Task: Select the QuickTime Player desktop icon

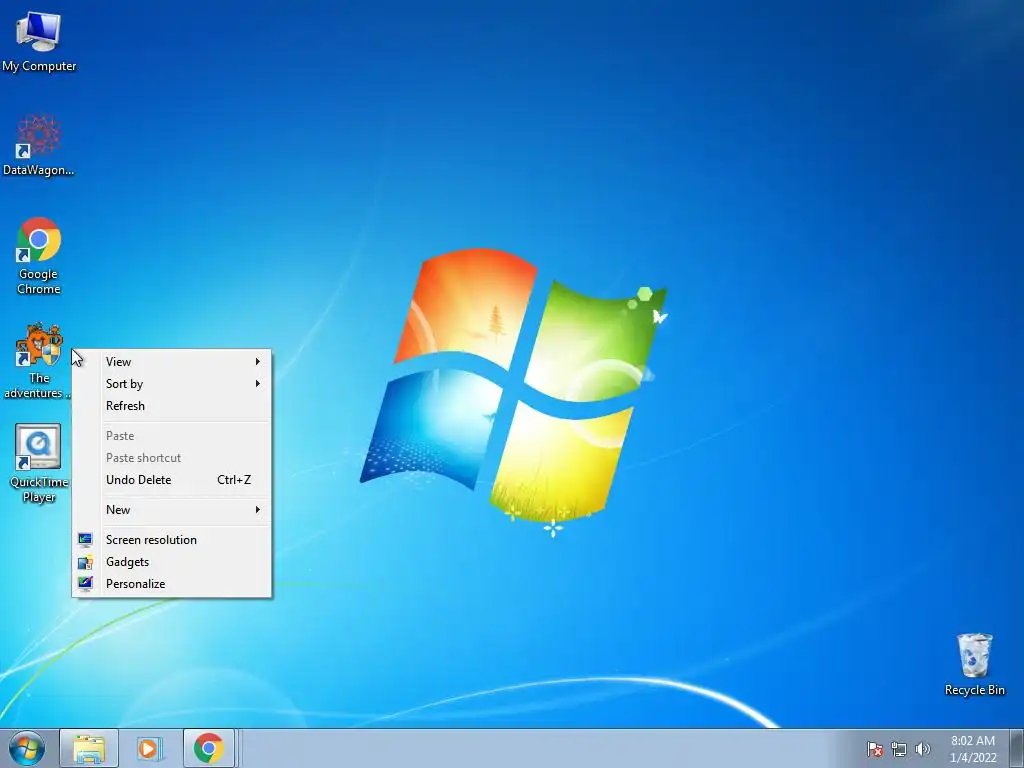Action: (39, 463)
